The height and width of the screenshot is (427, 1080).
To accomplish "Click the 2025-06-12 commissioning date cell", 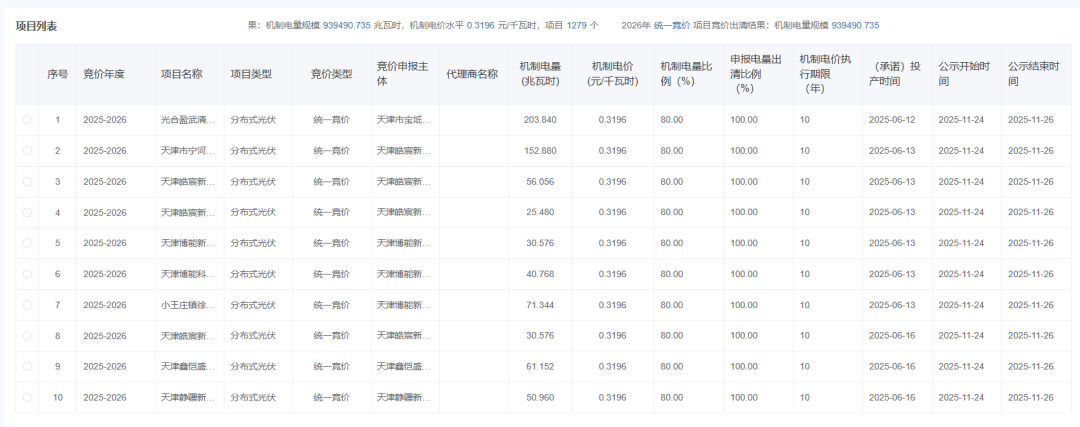I will [892, 120].
